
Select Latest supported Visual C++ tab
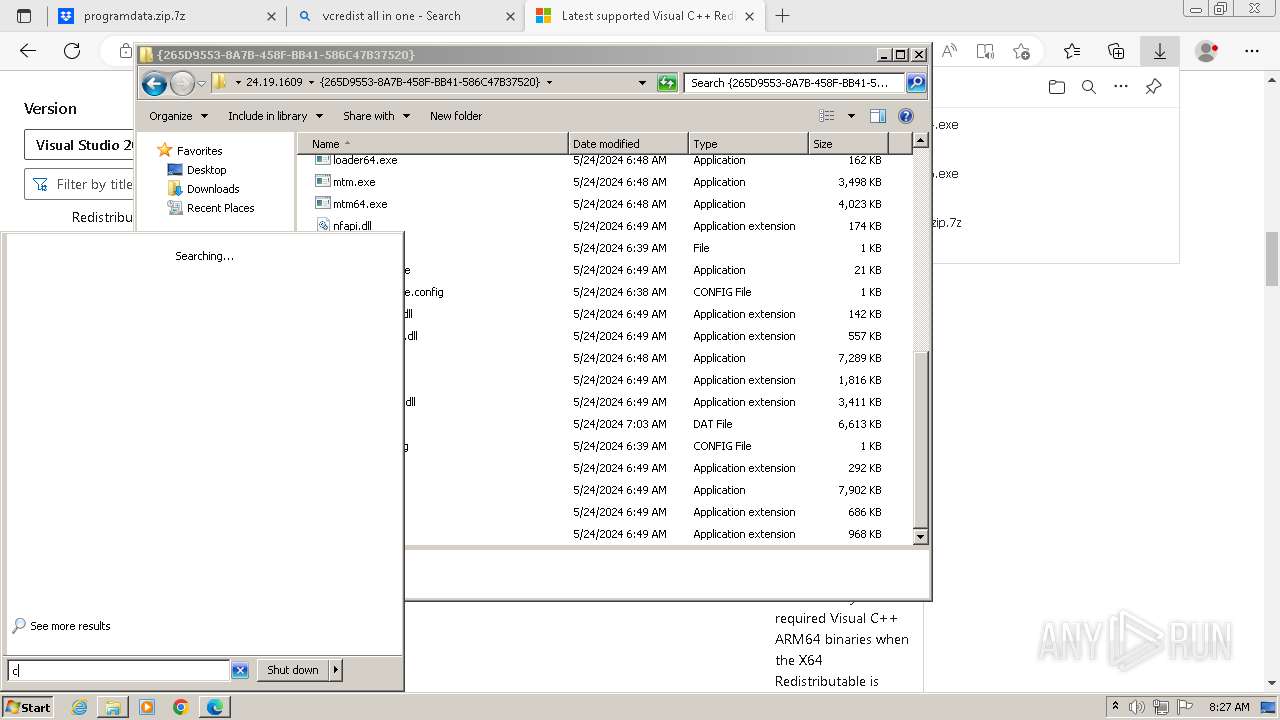(645, 16)
